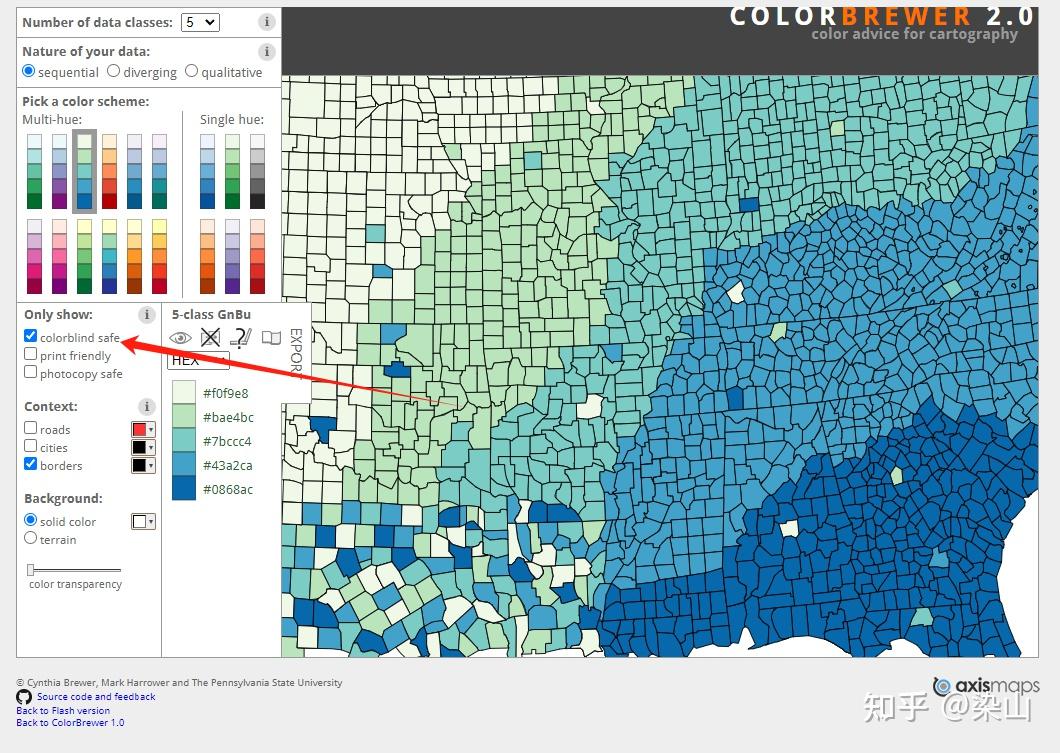Open the roads red color dropdown
Screen dimensions: 1060x753
tap(143, 429)
